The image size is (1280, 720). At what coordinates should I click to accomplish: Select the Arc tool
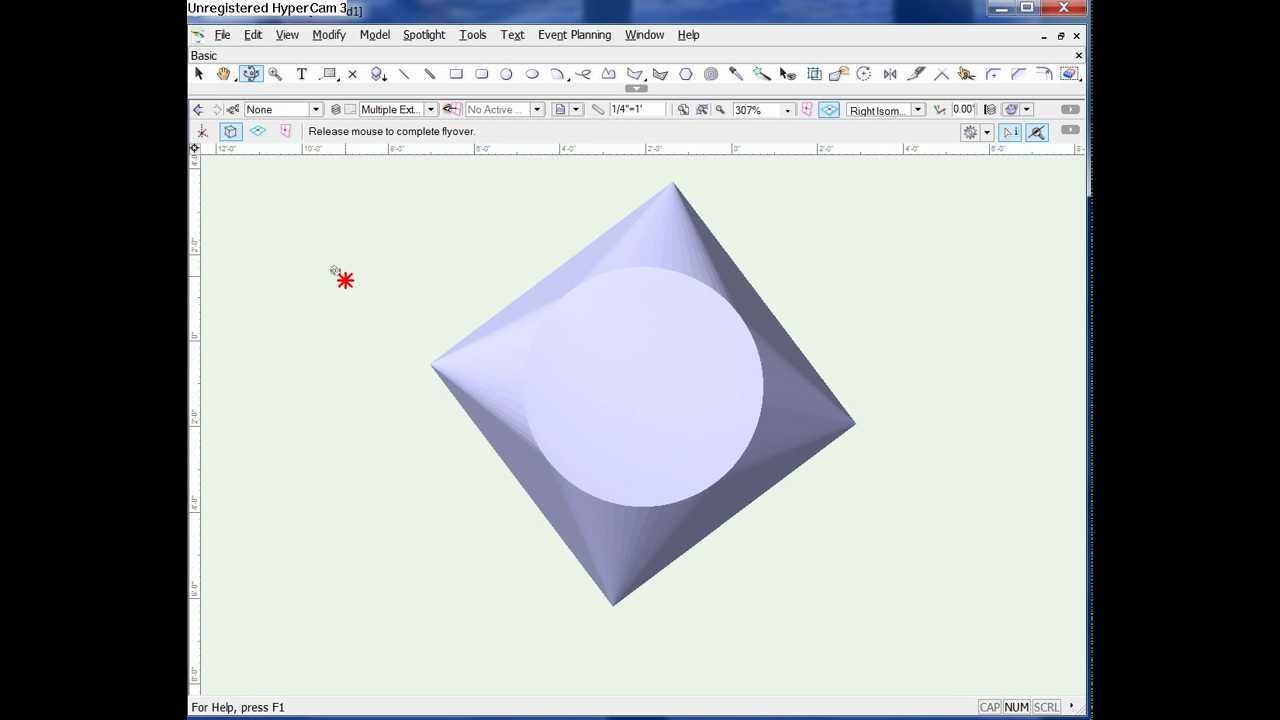[558, 74]
